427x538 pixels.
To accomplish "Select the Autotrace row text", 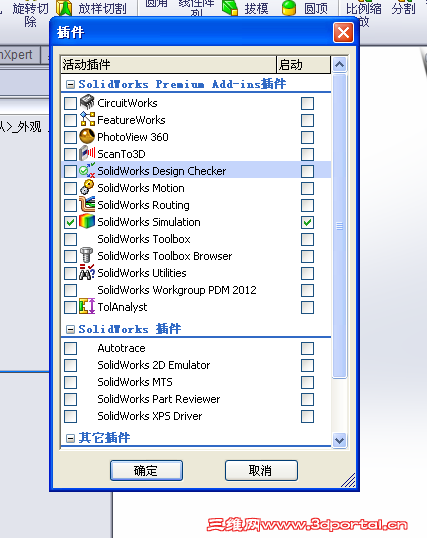I will tap(122, 348).
